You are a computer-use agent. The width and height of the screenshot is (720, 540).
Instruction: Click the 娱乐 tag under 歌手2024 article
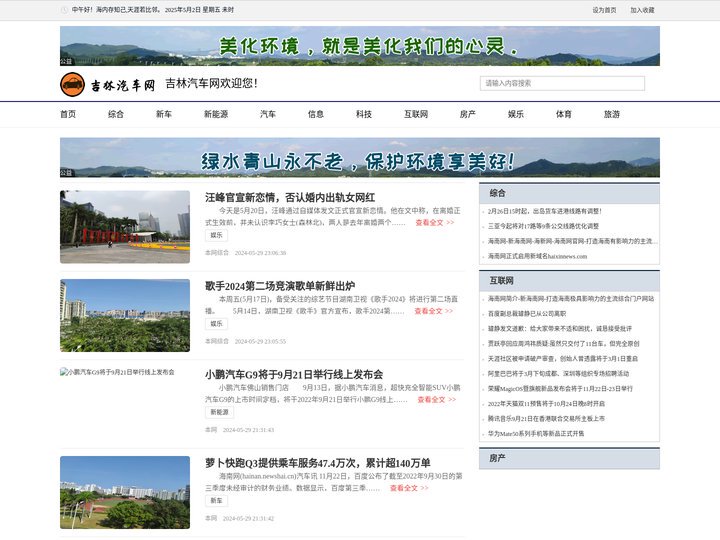[216, 324]
